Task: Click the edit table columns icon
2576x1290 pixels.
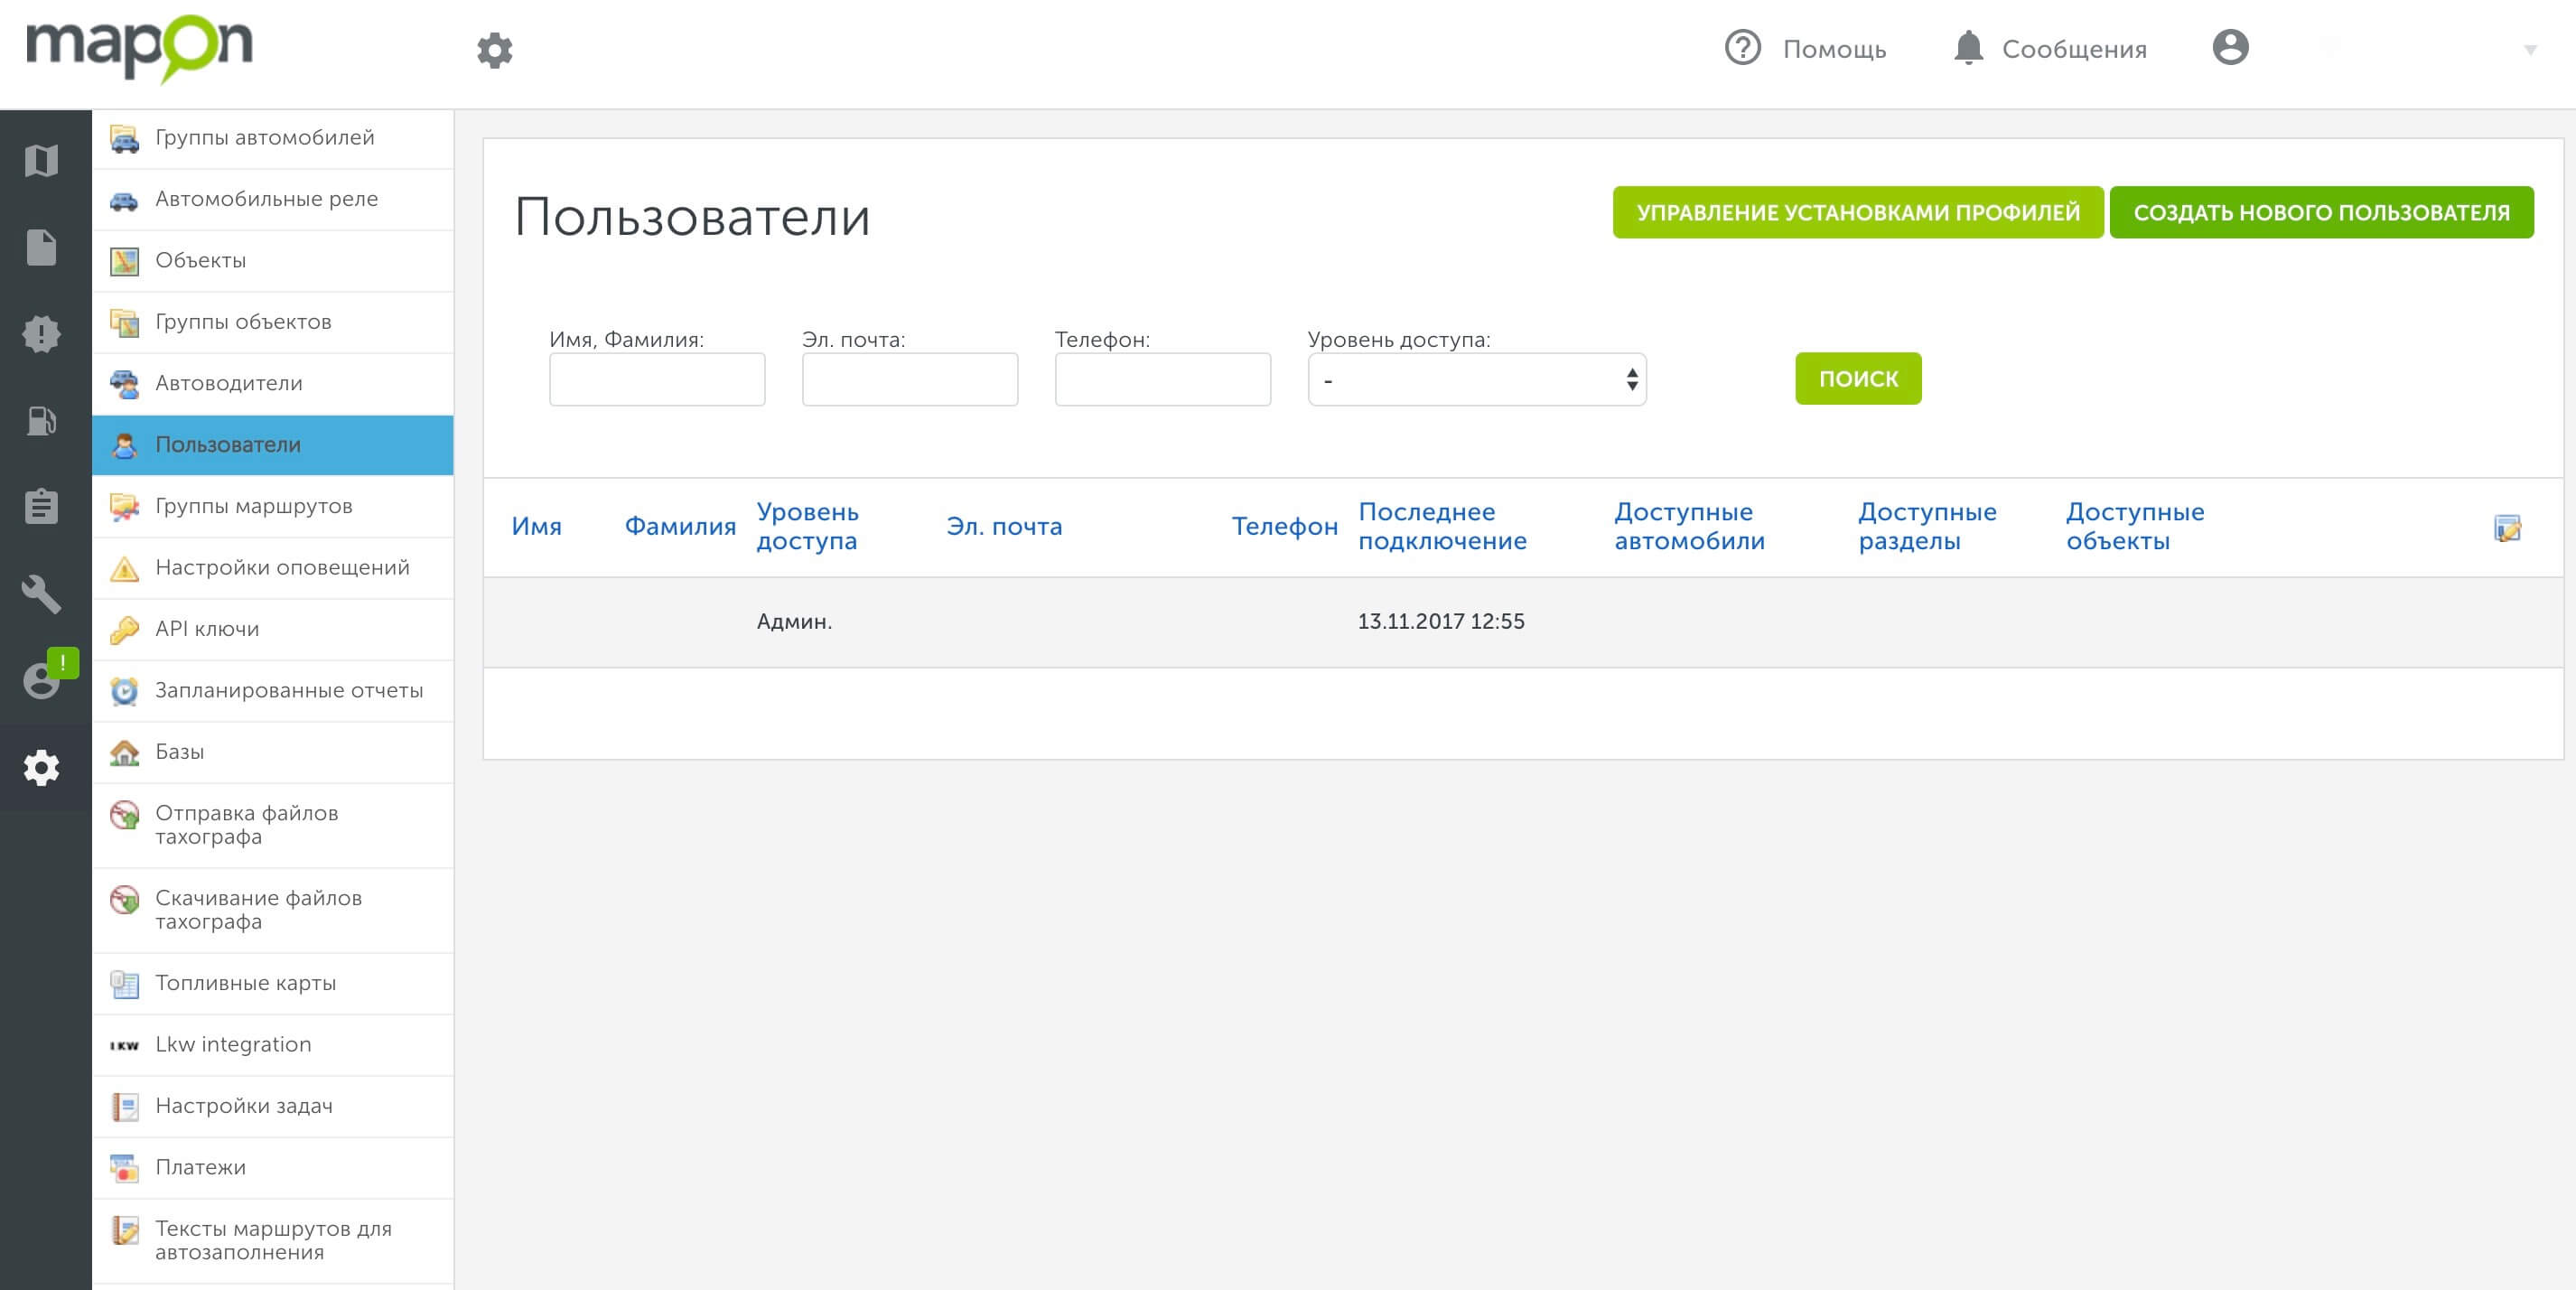Action: [2507, 527]
